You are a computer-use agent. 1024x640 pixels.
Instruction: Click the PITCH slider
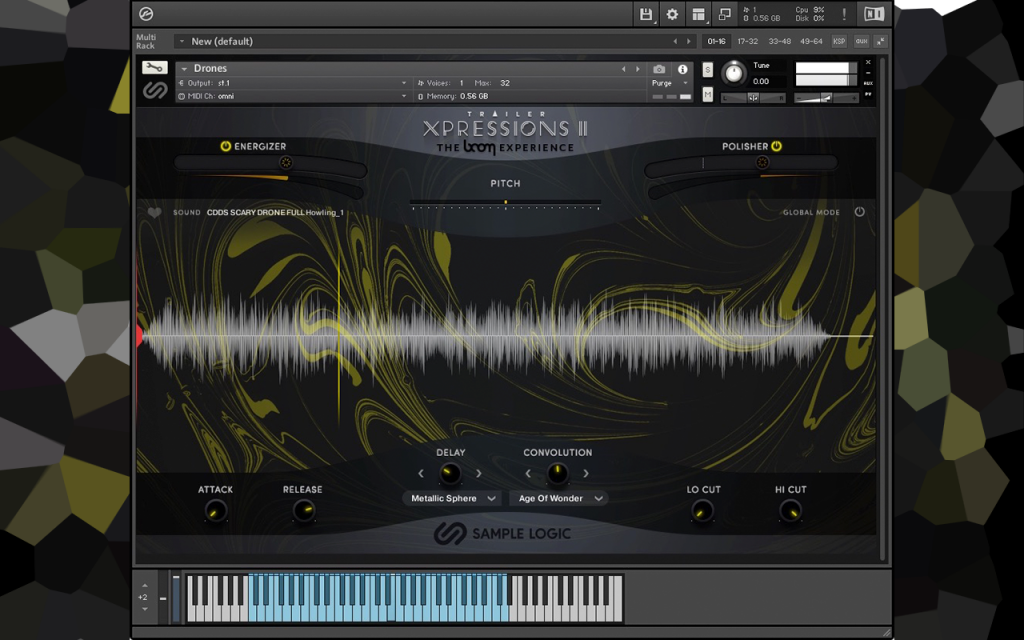pyautogui.click(x=505, y=204)
